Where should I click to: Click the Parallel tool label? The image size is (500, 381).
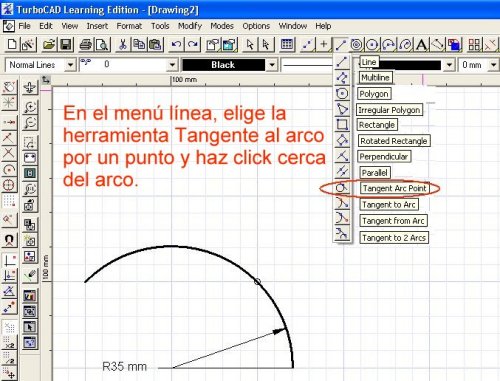375,173
